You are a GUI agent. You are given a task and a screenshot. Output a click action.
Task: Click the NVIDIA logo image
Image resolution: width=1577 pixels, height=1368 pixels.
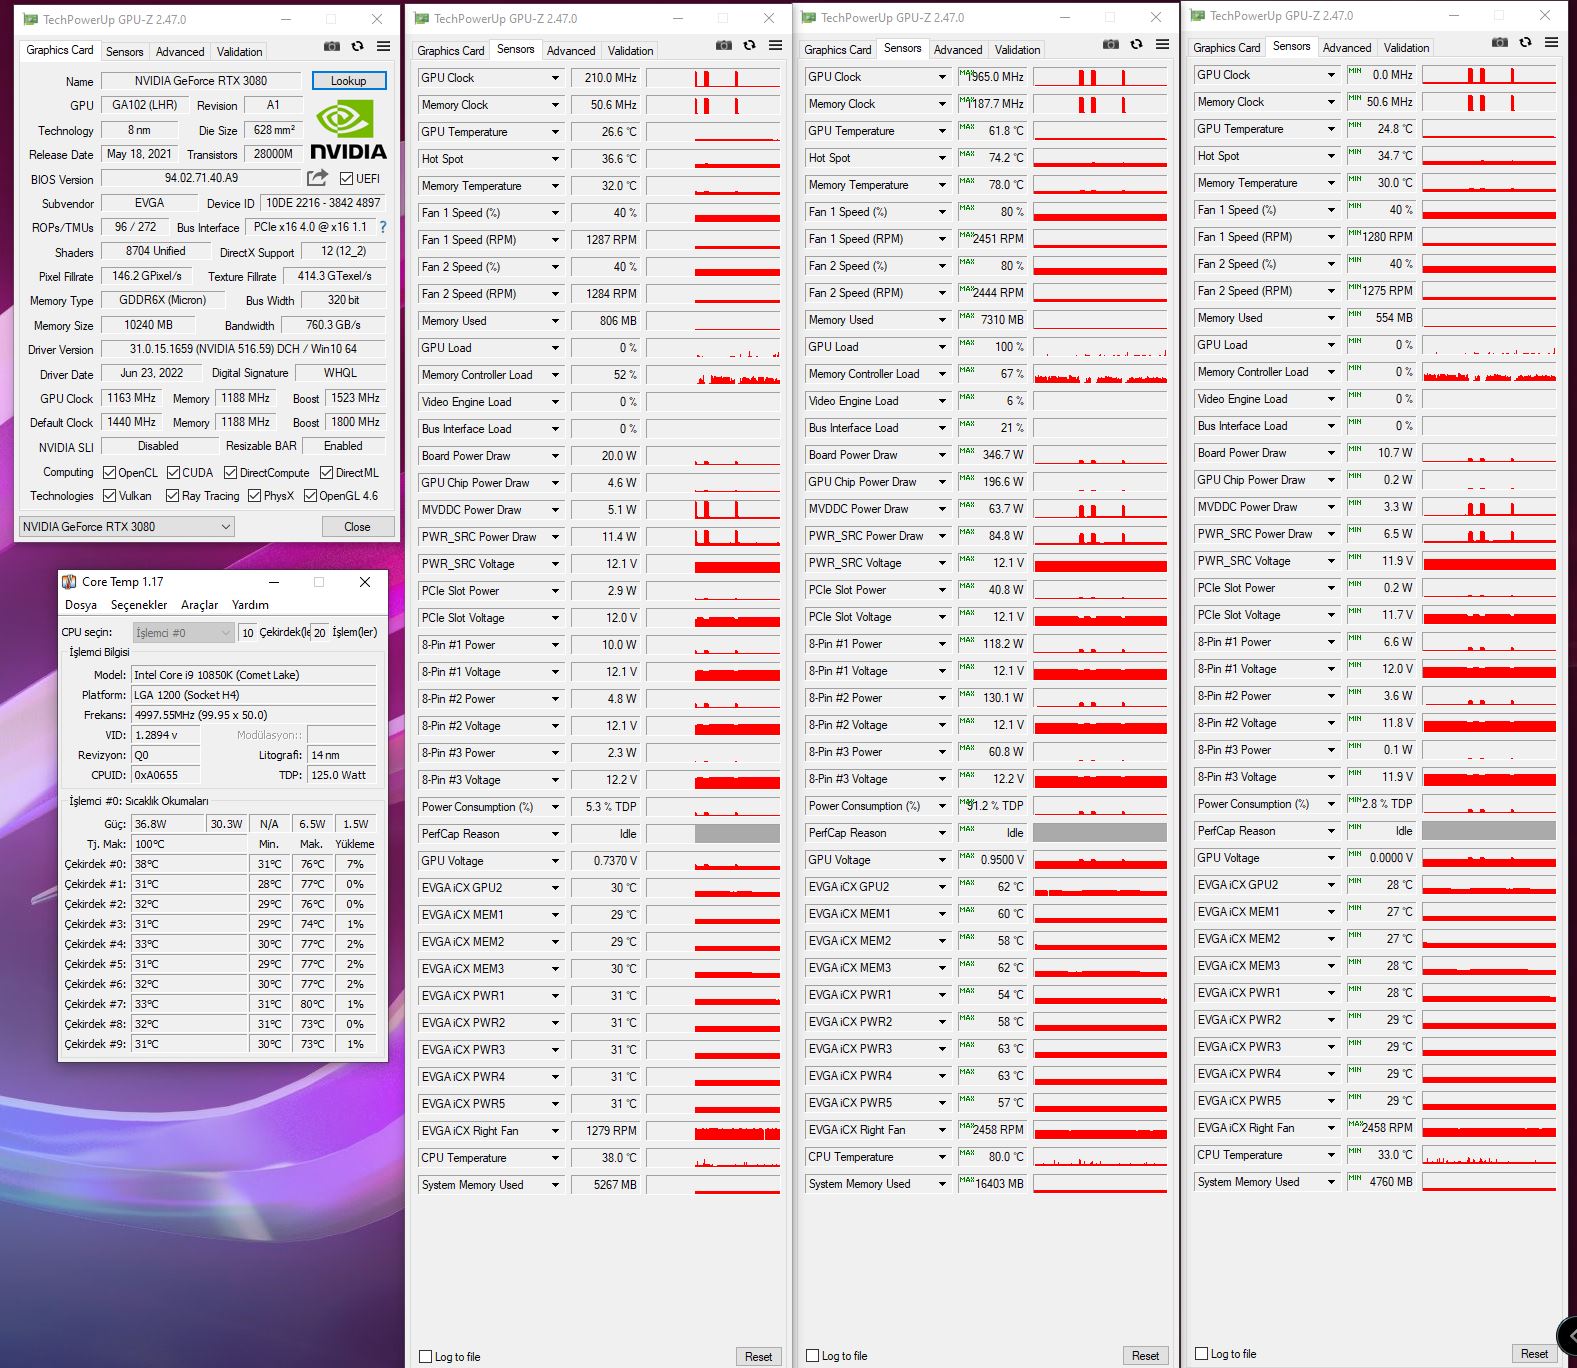pyautogui.click(x=347, y=131)
